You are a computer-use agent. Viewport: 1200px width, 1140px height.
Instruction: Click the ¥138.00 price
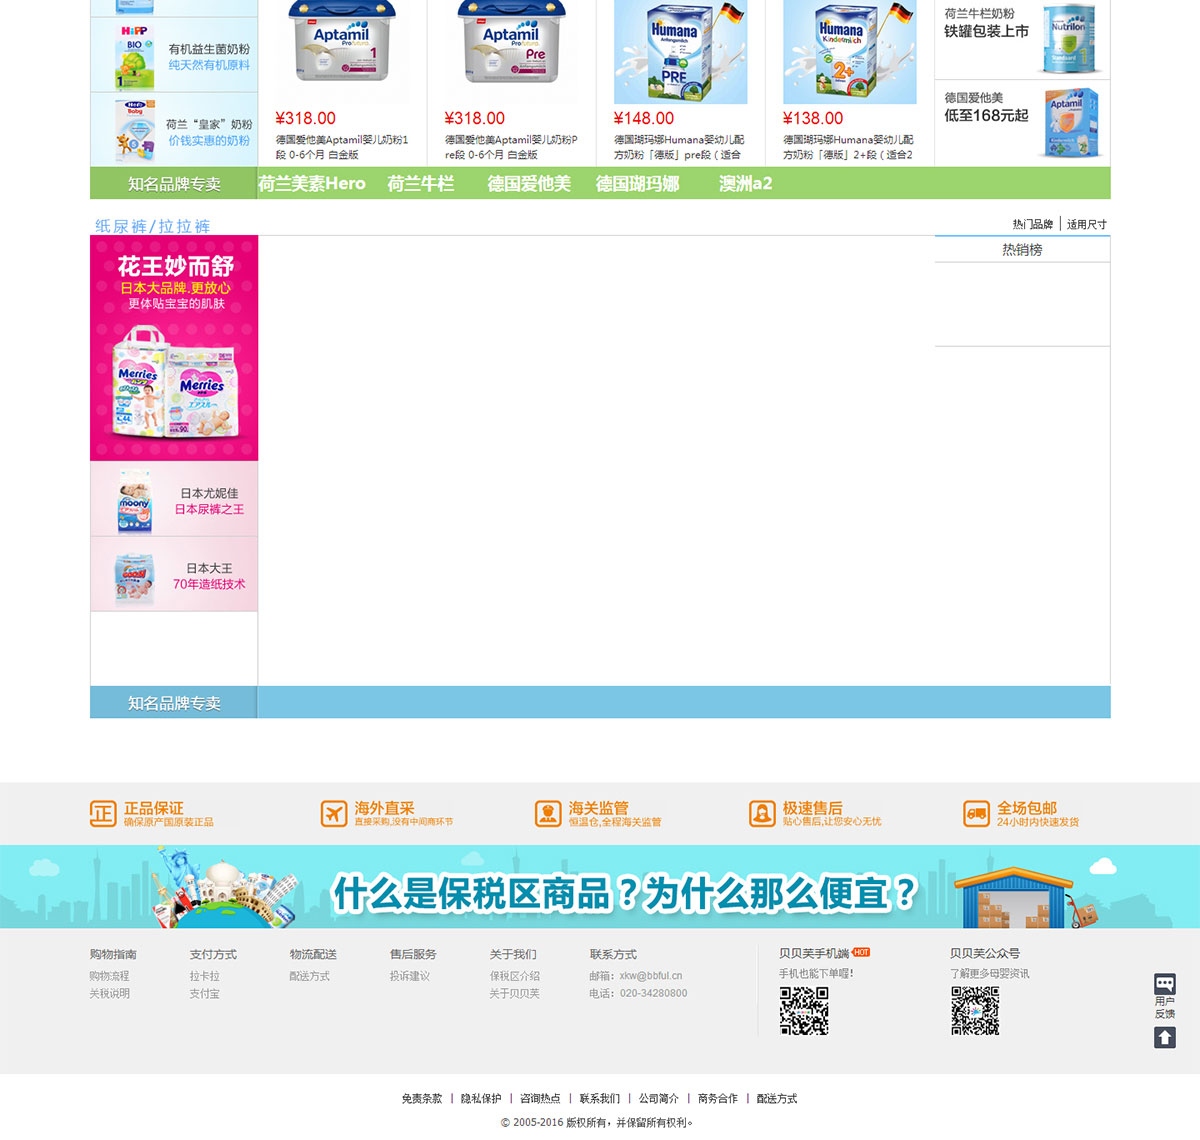pos(813,118)
